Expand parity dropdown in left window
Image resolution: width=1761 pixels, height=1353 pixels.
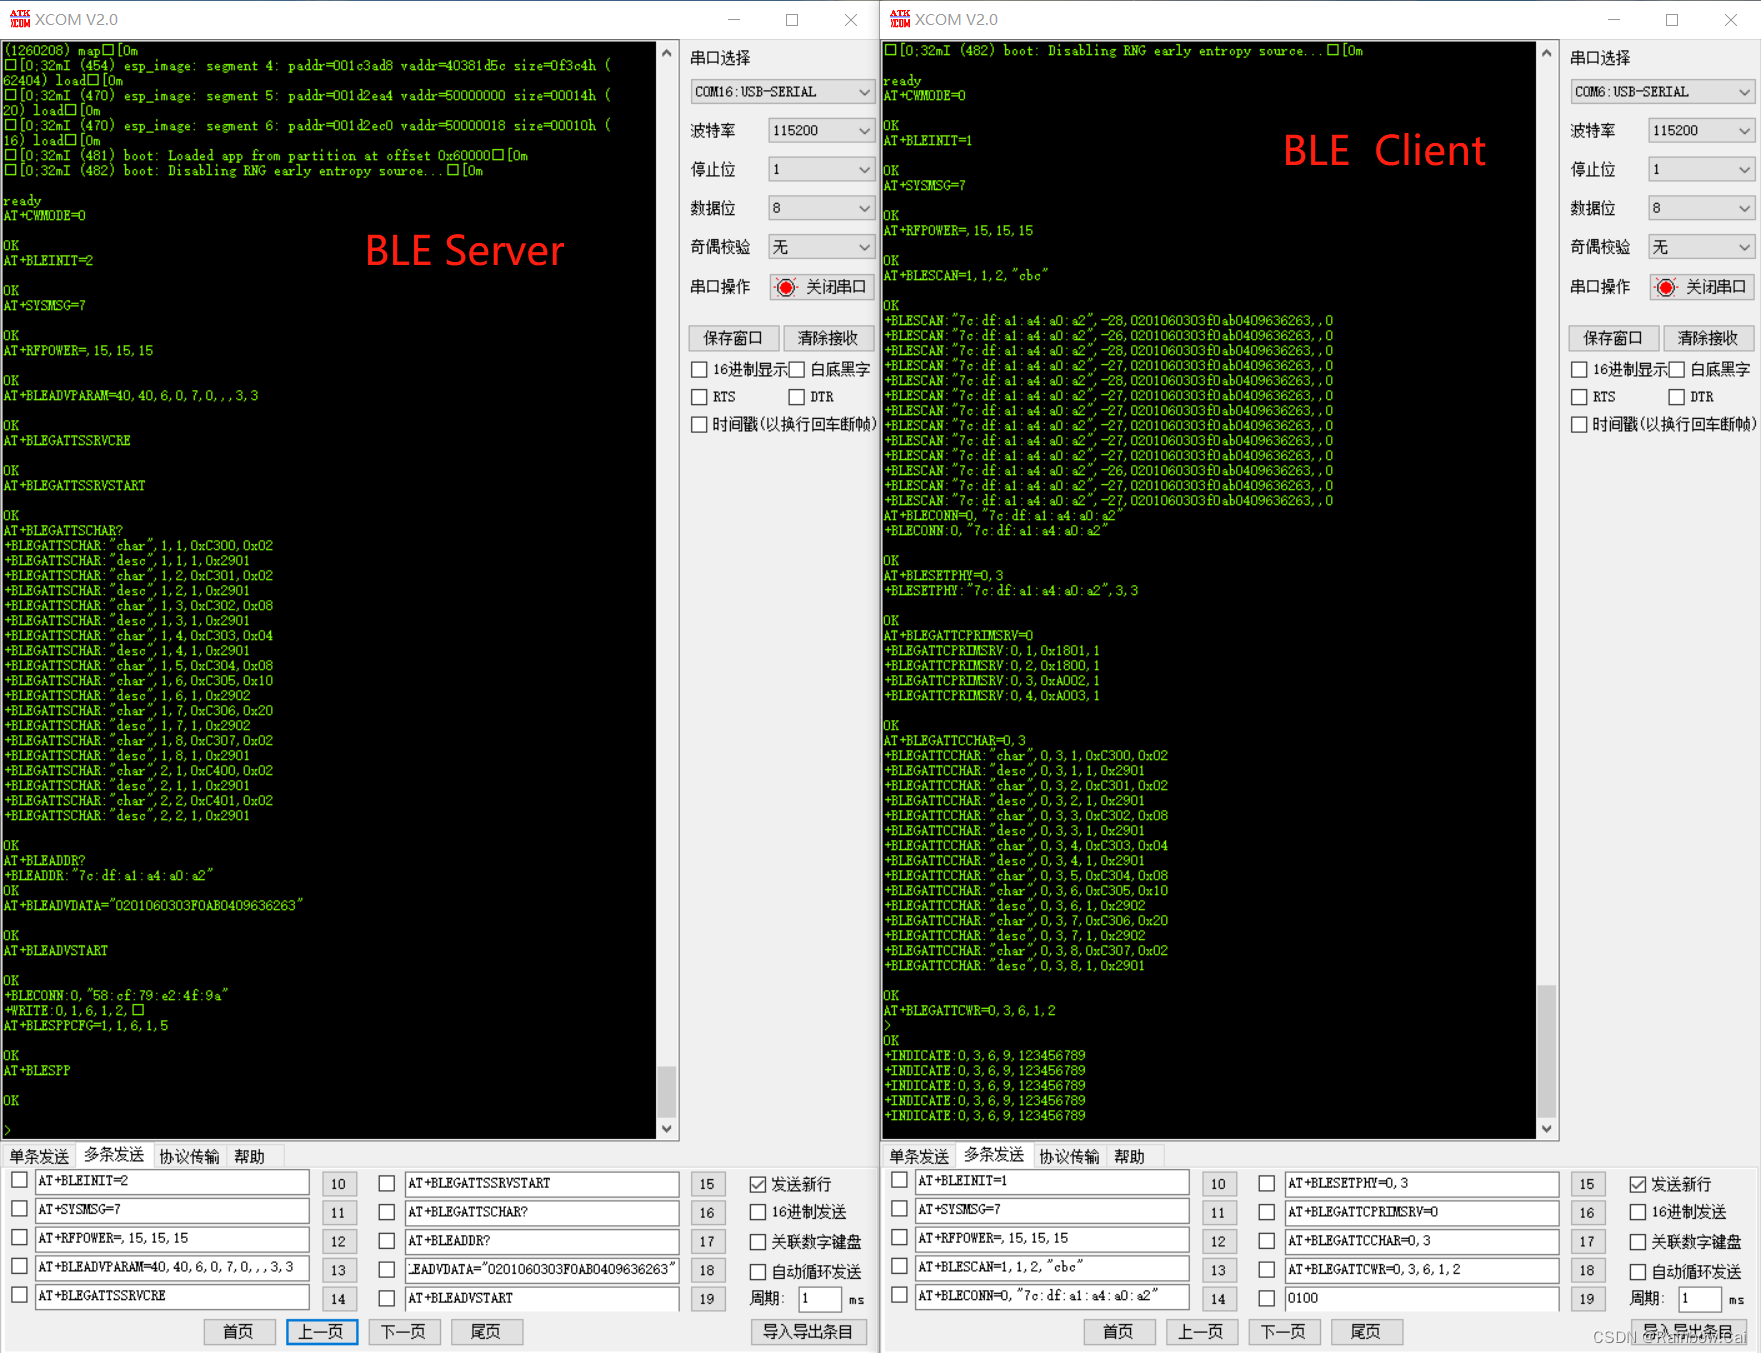(822, 247)
